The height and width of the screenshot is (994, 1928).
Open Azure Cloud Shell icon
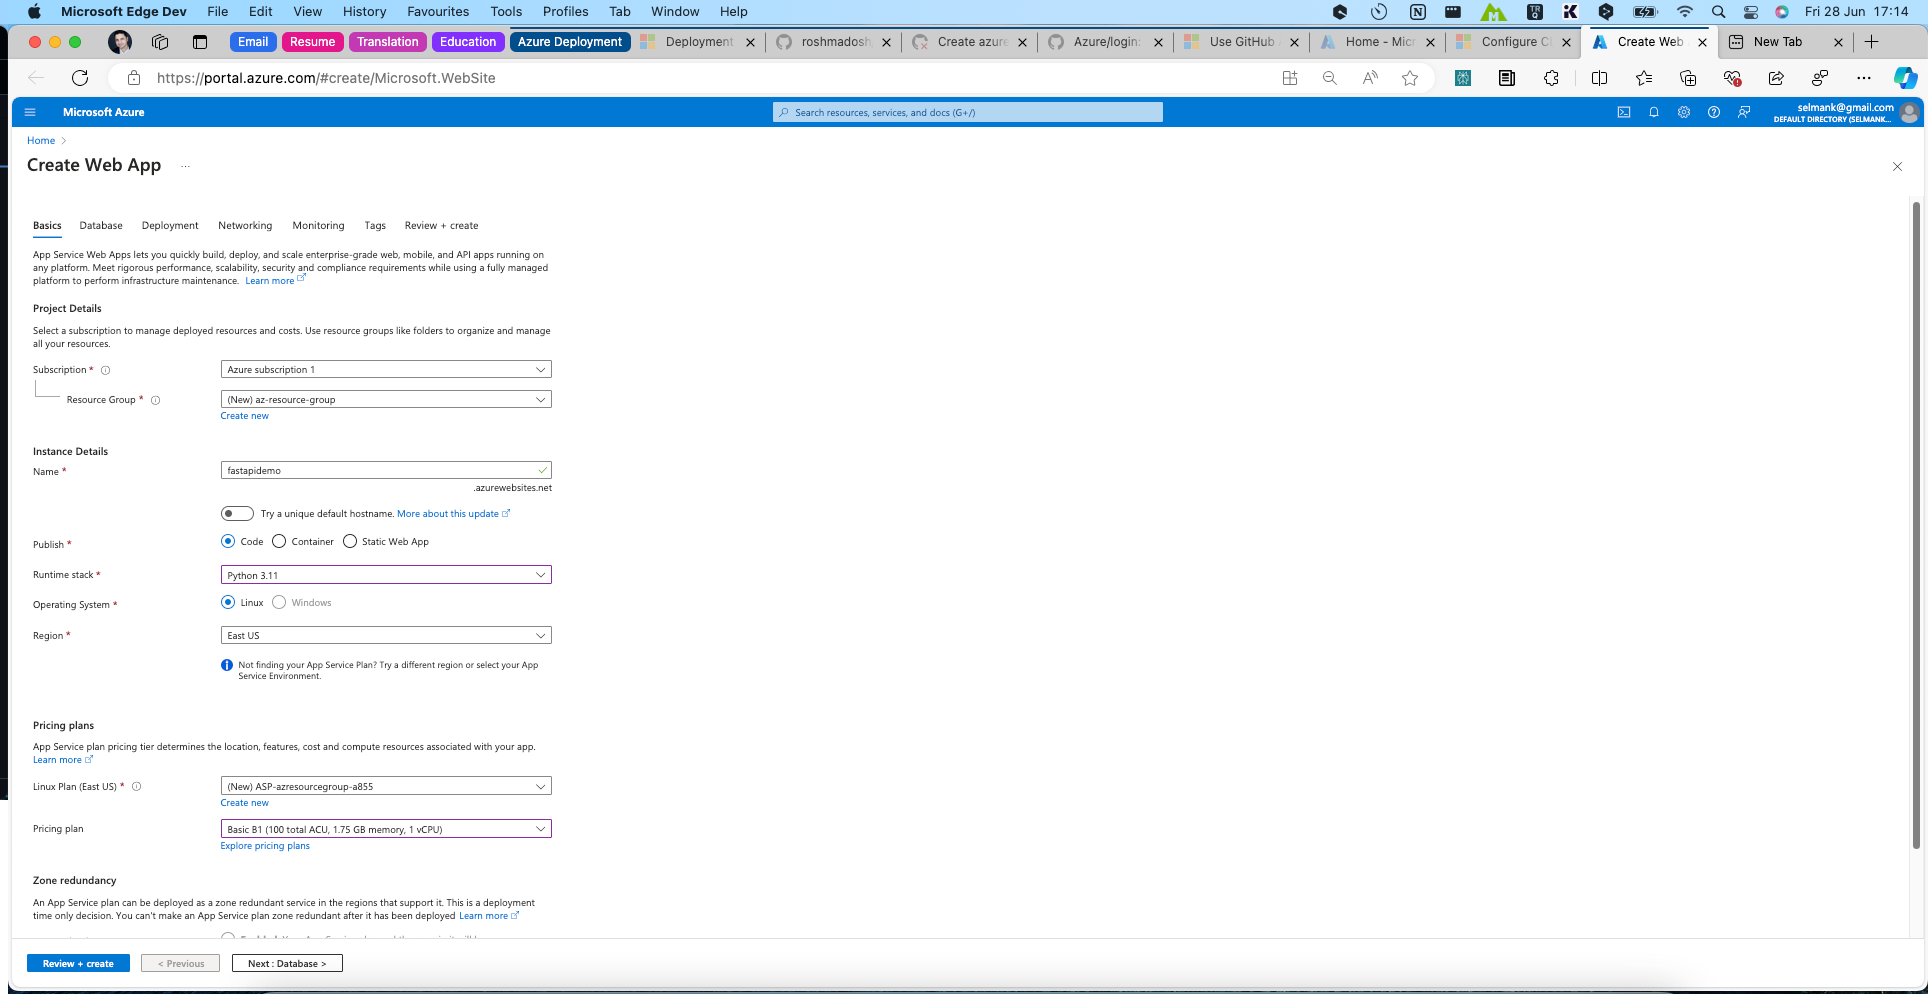(1624, 112)
